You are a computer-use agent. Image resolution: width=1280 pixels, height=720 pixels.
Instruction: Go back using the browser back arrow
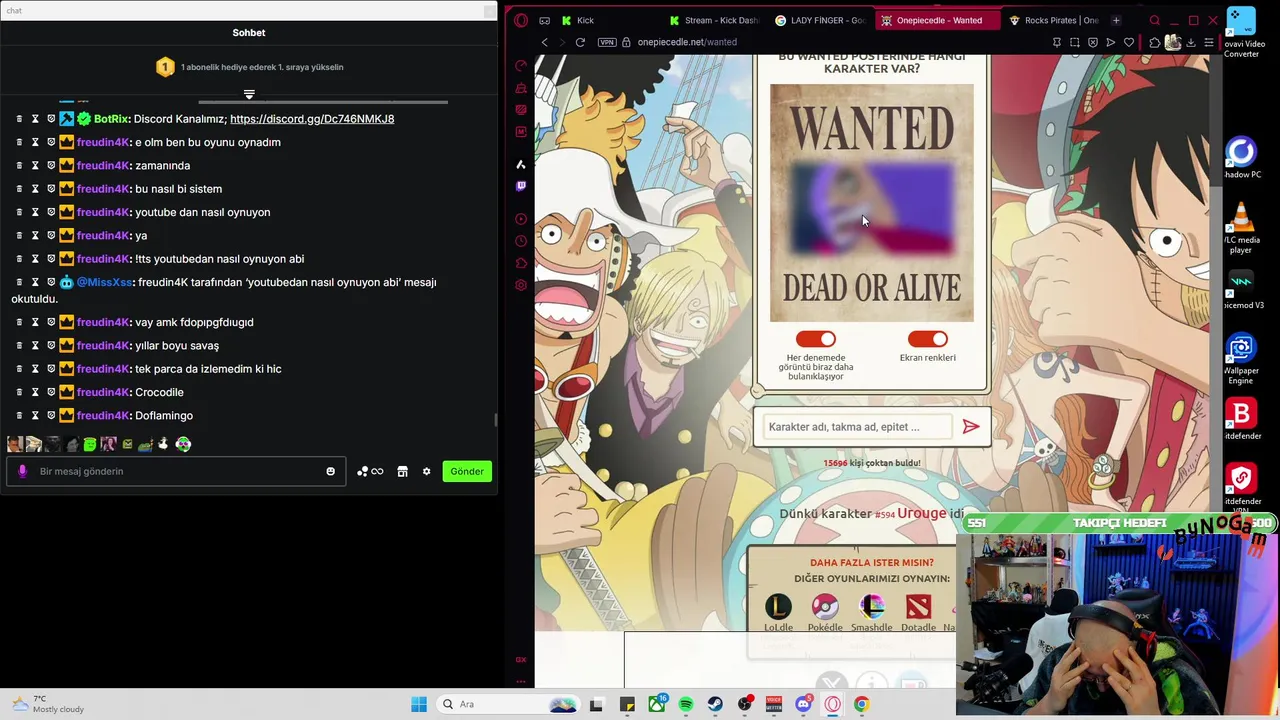544,42
